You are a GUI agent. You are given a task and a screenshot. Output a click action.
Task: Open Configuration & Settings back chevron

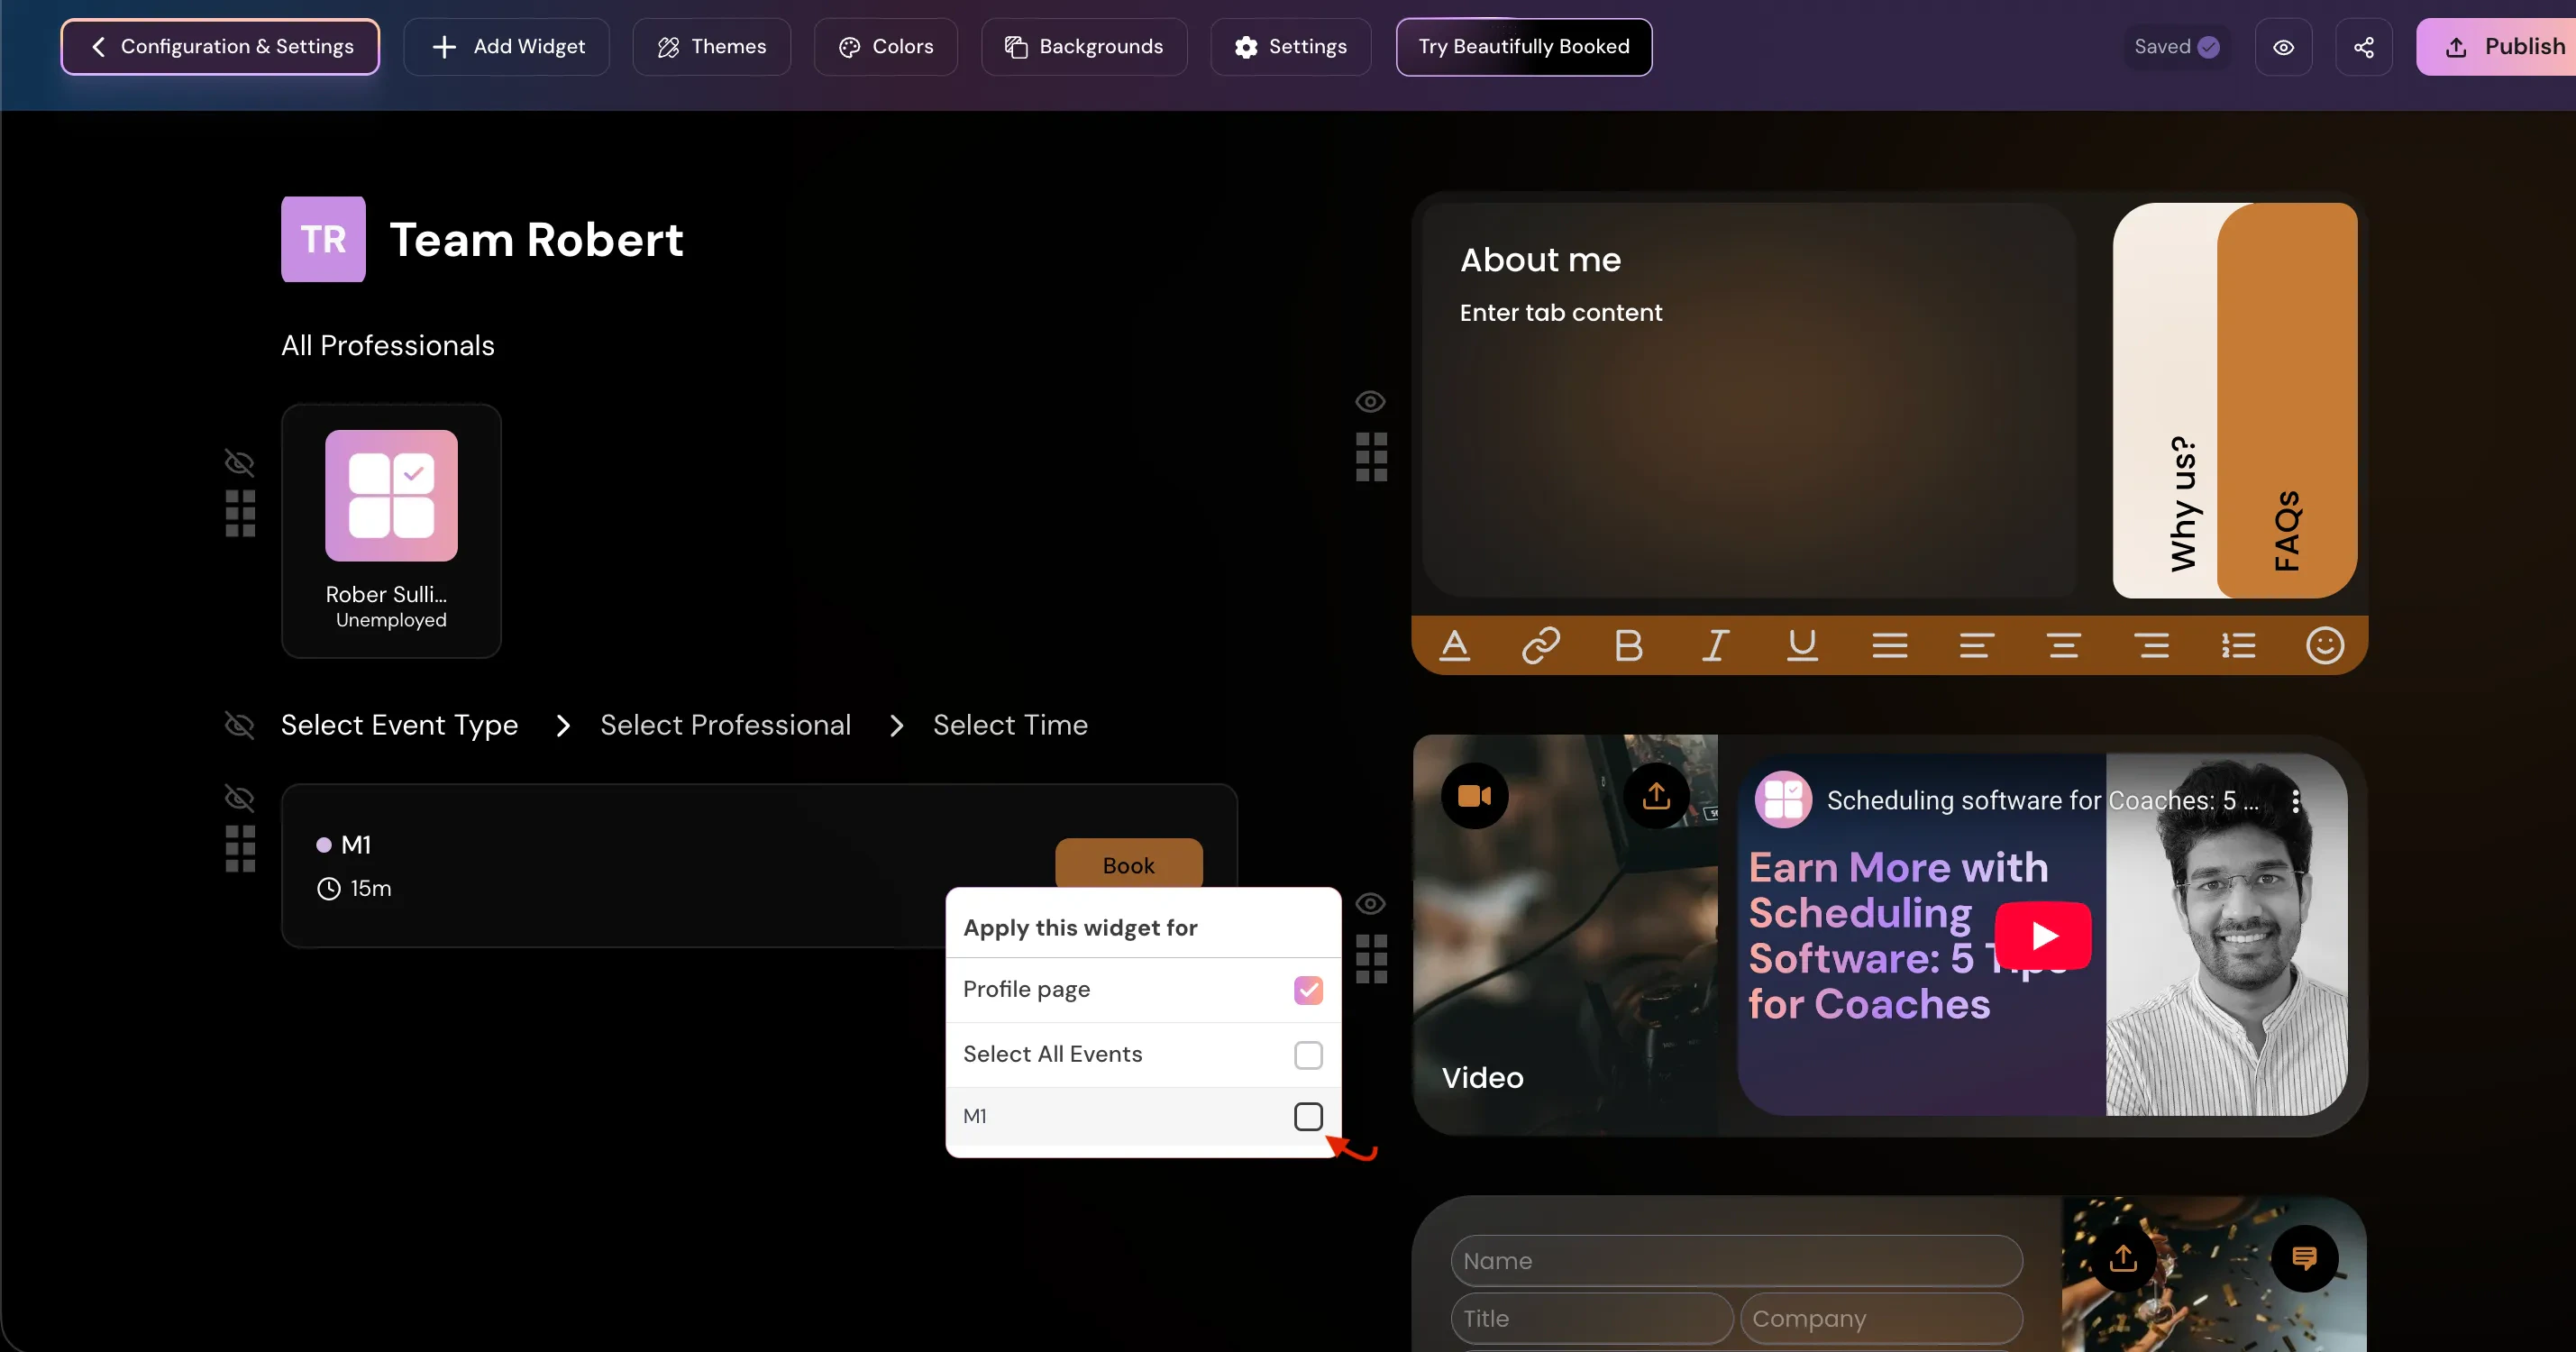tap(98, 47)
